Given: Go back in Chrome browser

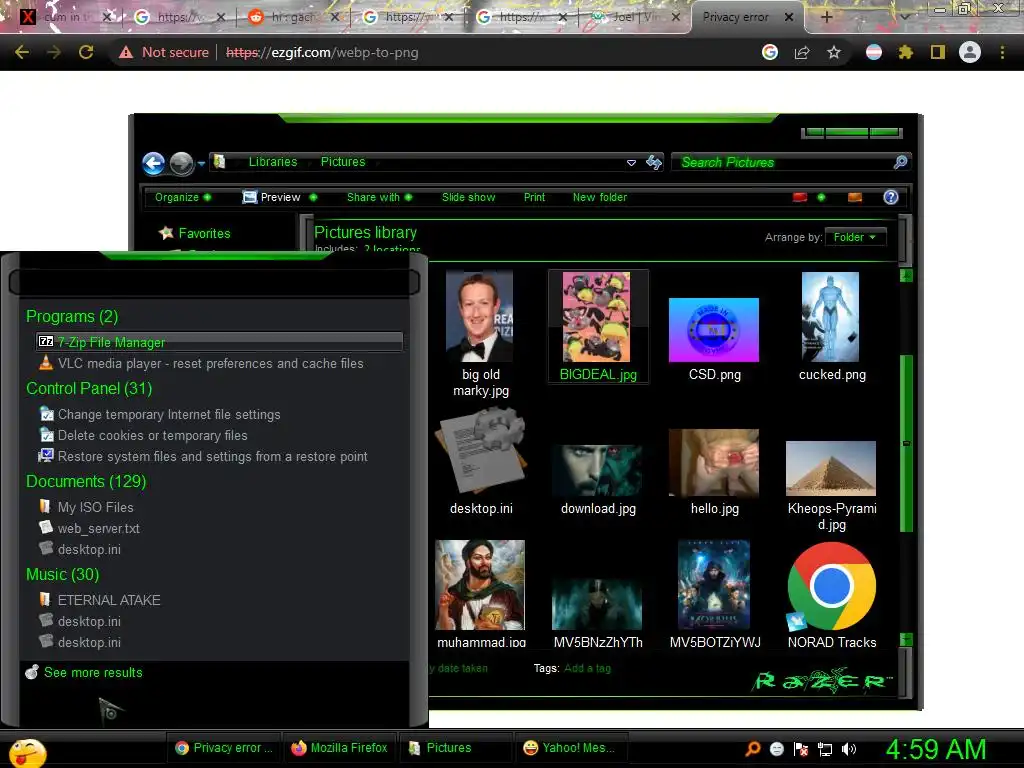Looking at the screenshot, I should tap(22, 52).
